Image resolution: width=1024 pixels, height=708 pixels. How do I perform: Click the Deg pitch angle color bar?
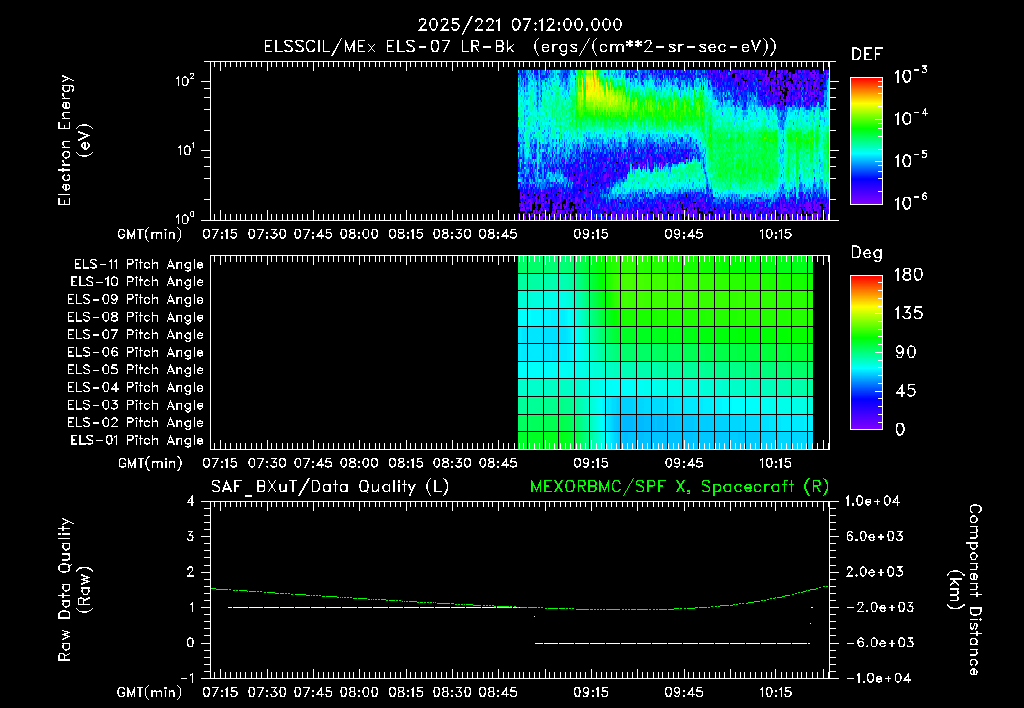click(x=866, y=353)
